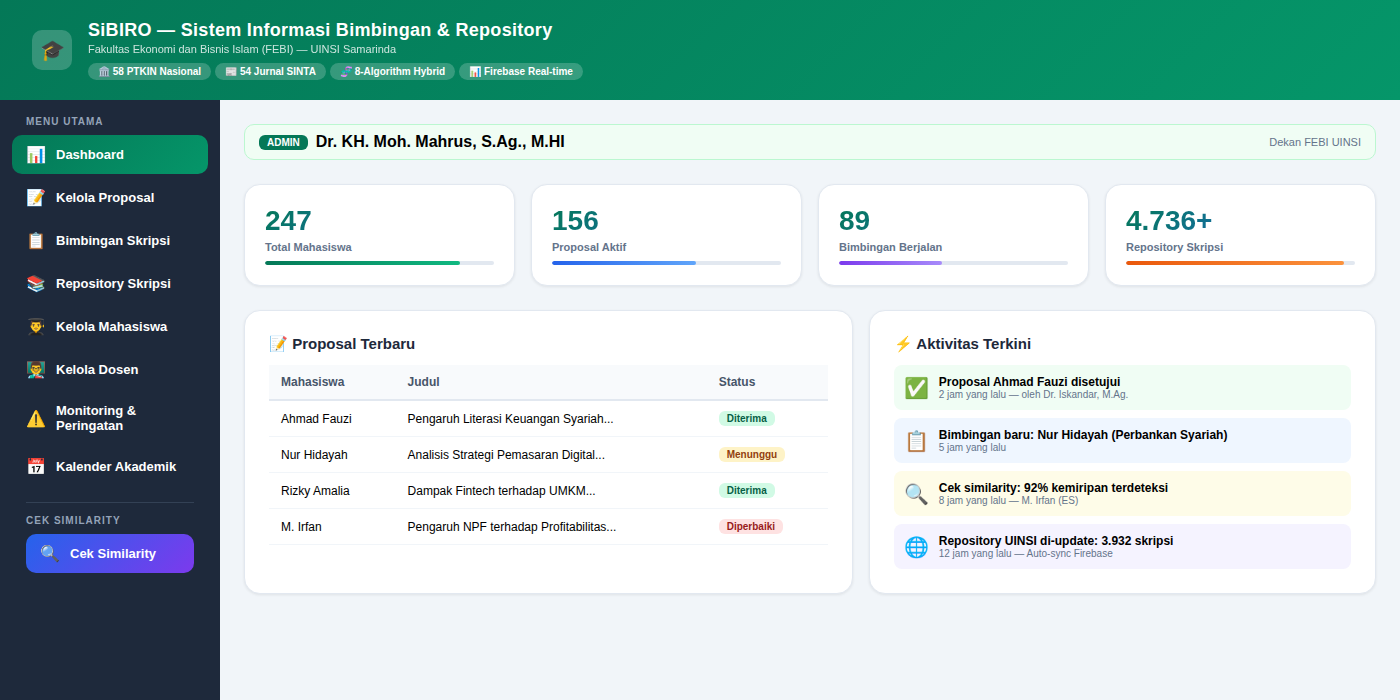Open the Kelola Proposal menu
1400x700 pixels.
coord(105,198)
